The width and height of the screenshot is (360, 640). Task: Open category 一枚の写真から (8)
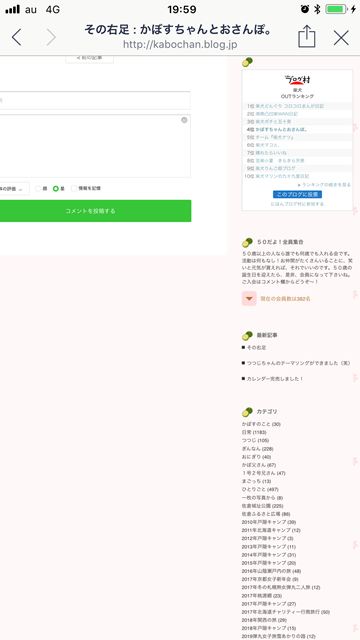tap(262, 498)
